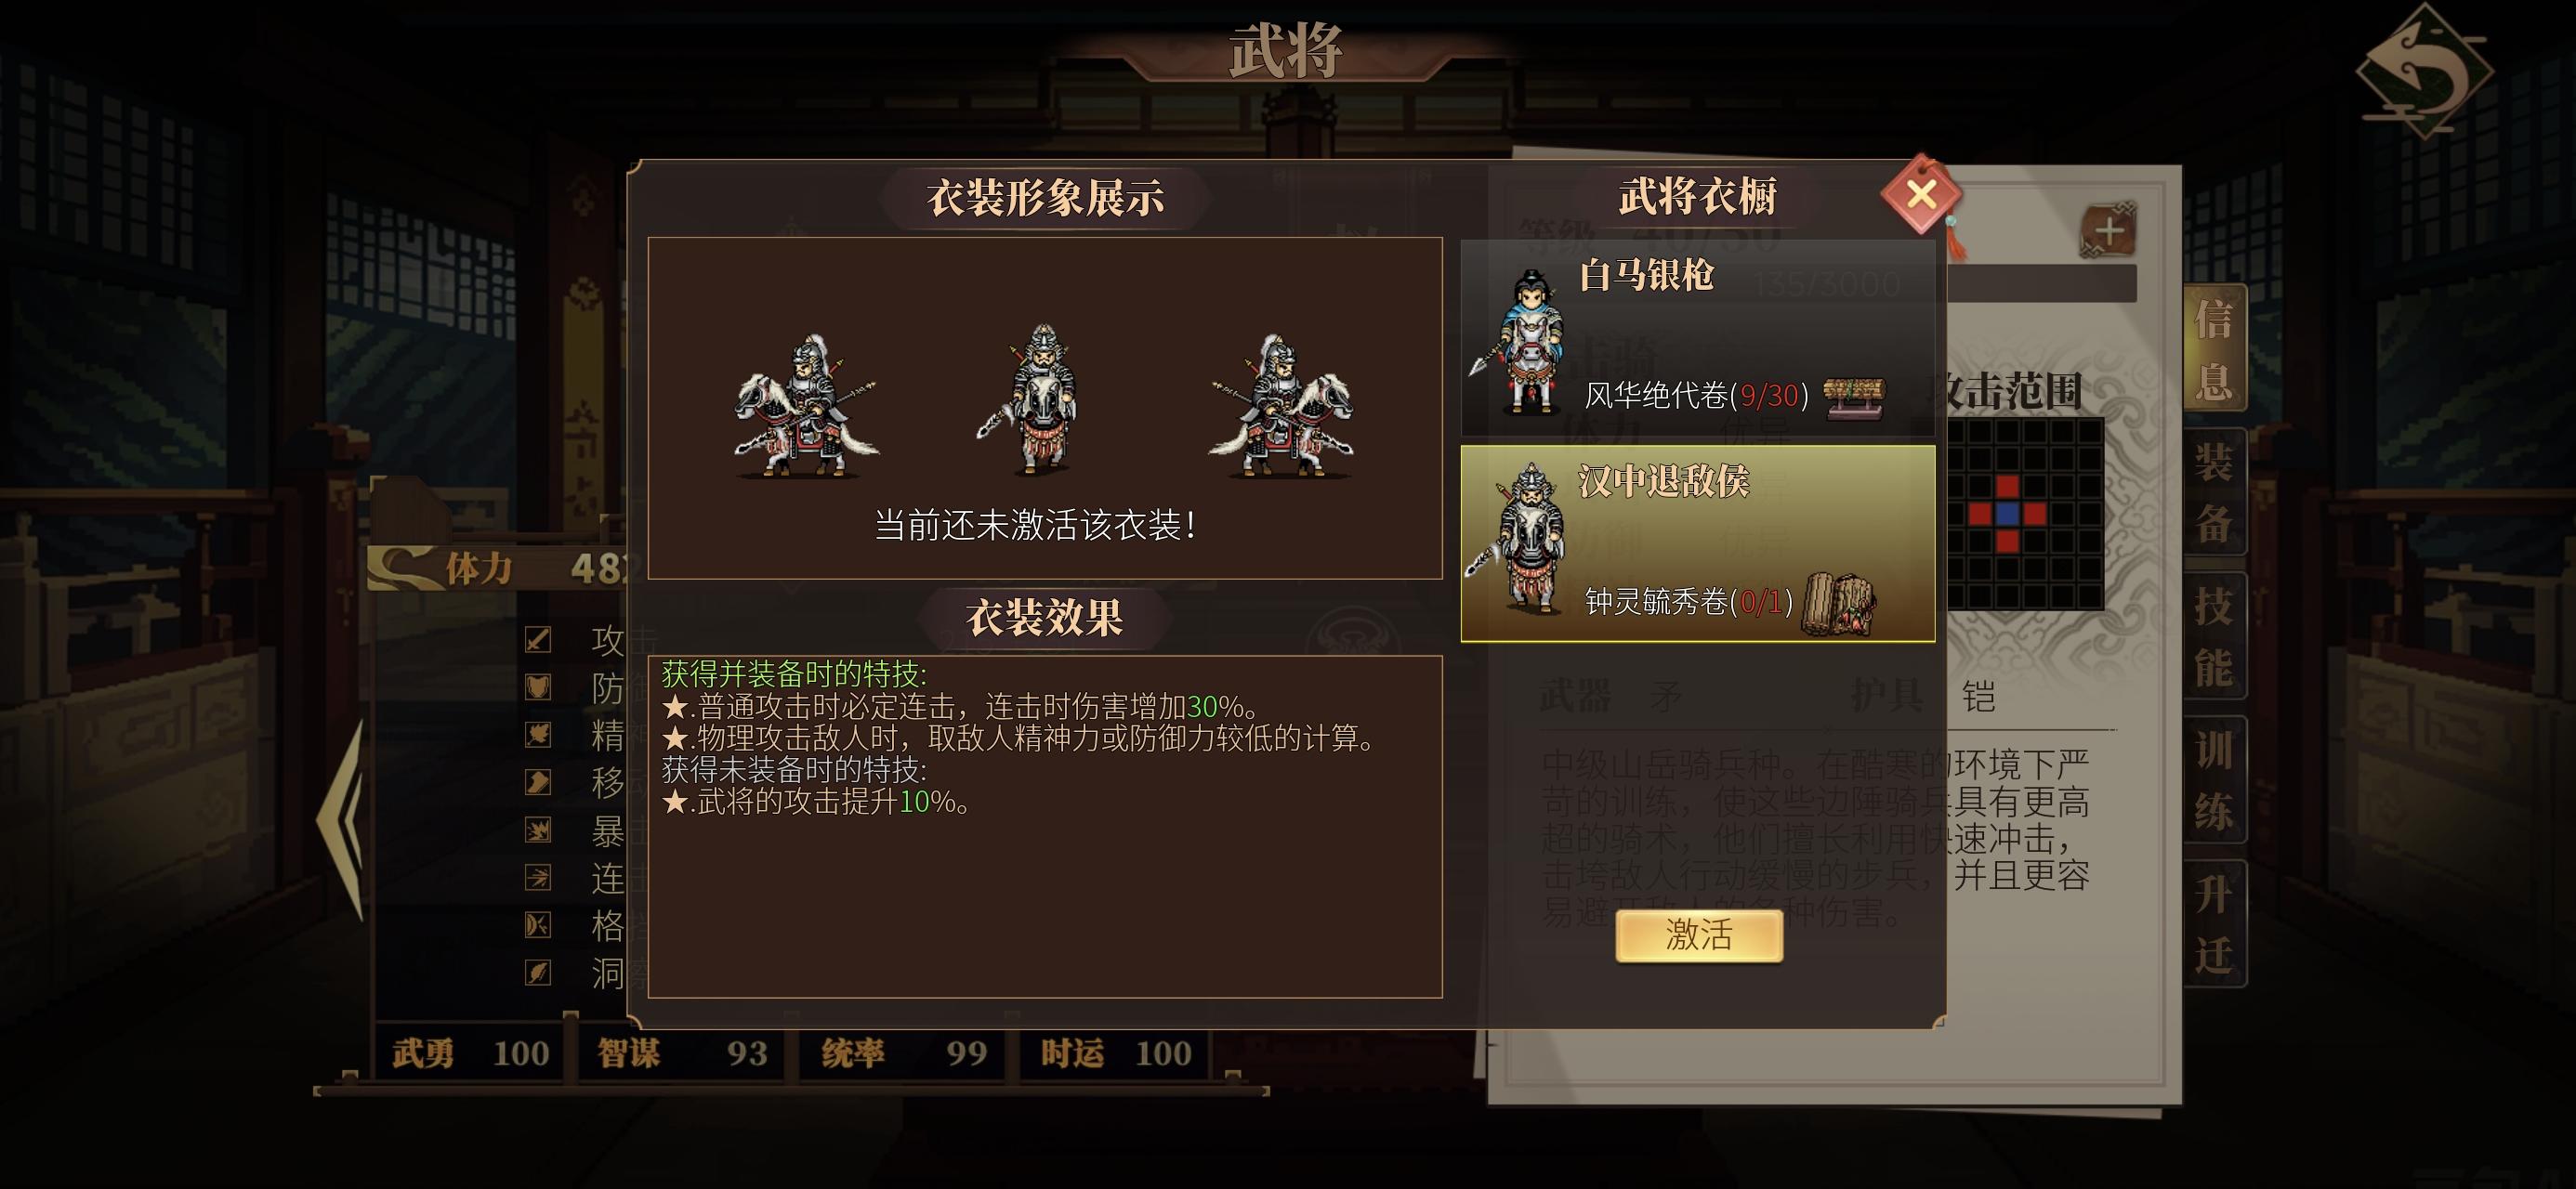2576x1189 pixels.
Task: Click the 钟灵毓秀卷 bamboo scroll icon
Action: (1838, 603)
